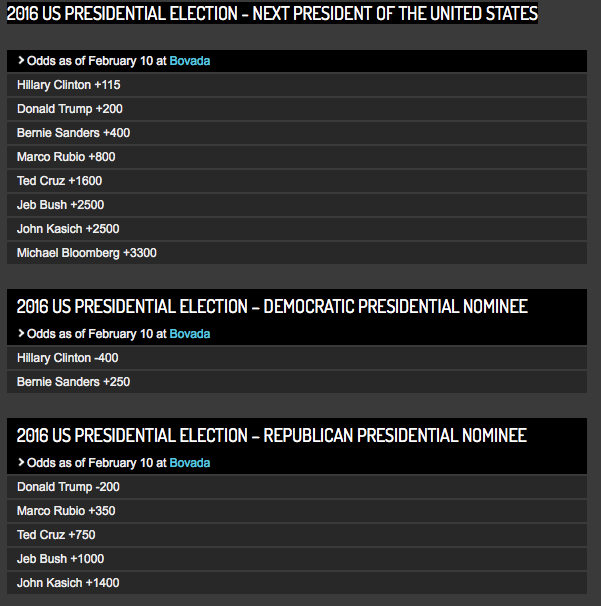Screen dimensions: 601x606
Task: Choose the Bernie Sanders +400 row
Action: [297, 133]
